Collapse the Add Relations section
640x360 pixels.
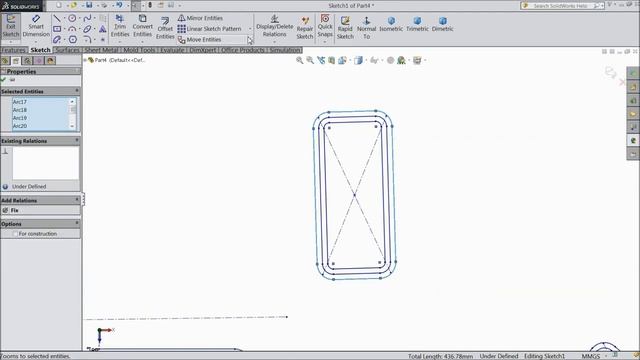[x=77, y=200]
